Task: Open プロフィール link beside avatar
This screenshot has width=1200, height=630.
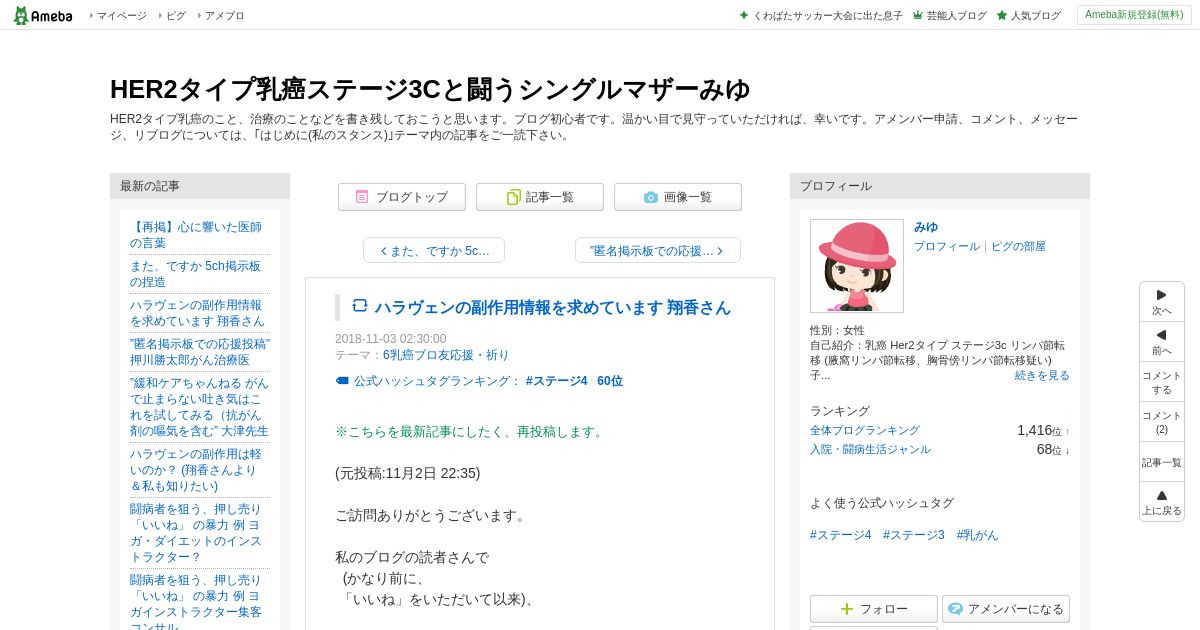Action: tap(946, 246)
